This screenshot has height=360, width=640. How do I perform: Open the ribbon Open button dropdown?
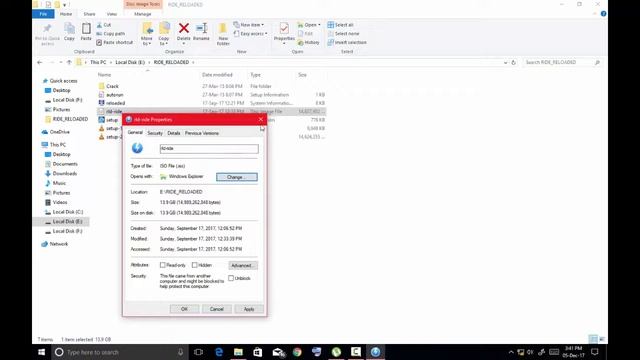tap(319, 25)
